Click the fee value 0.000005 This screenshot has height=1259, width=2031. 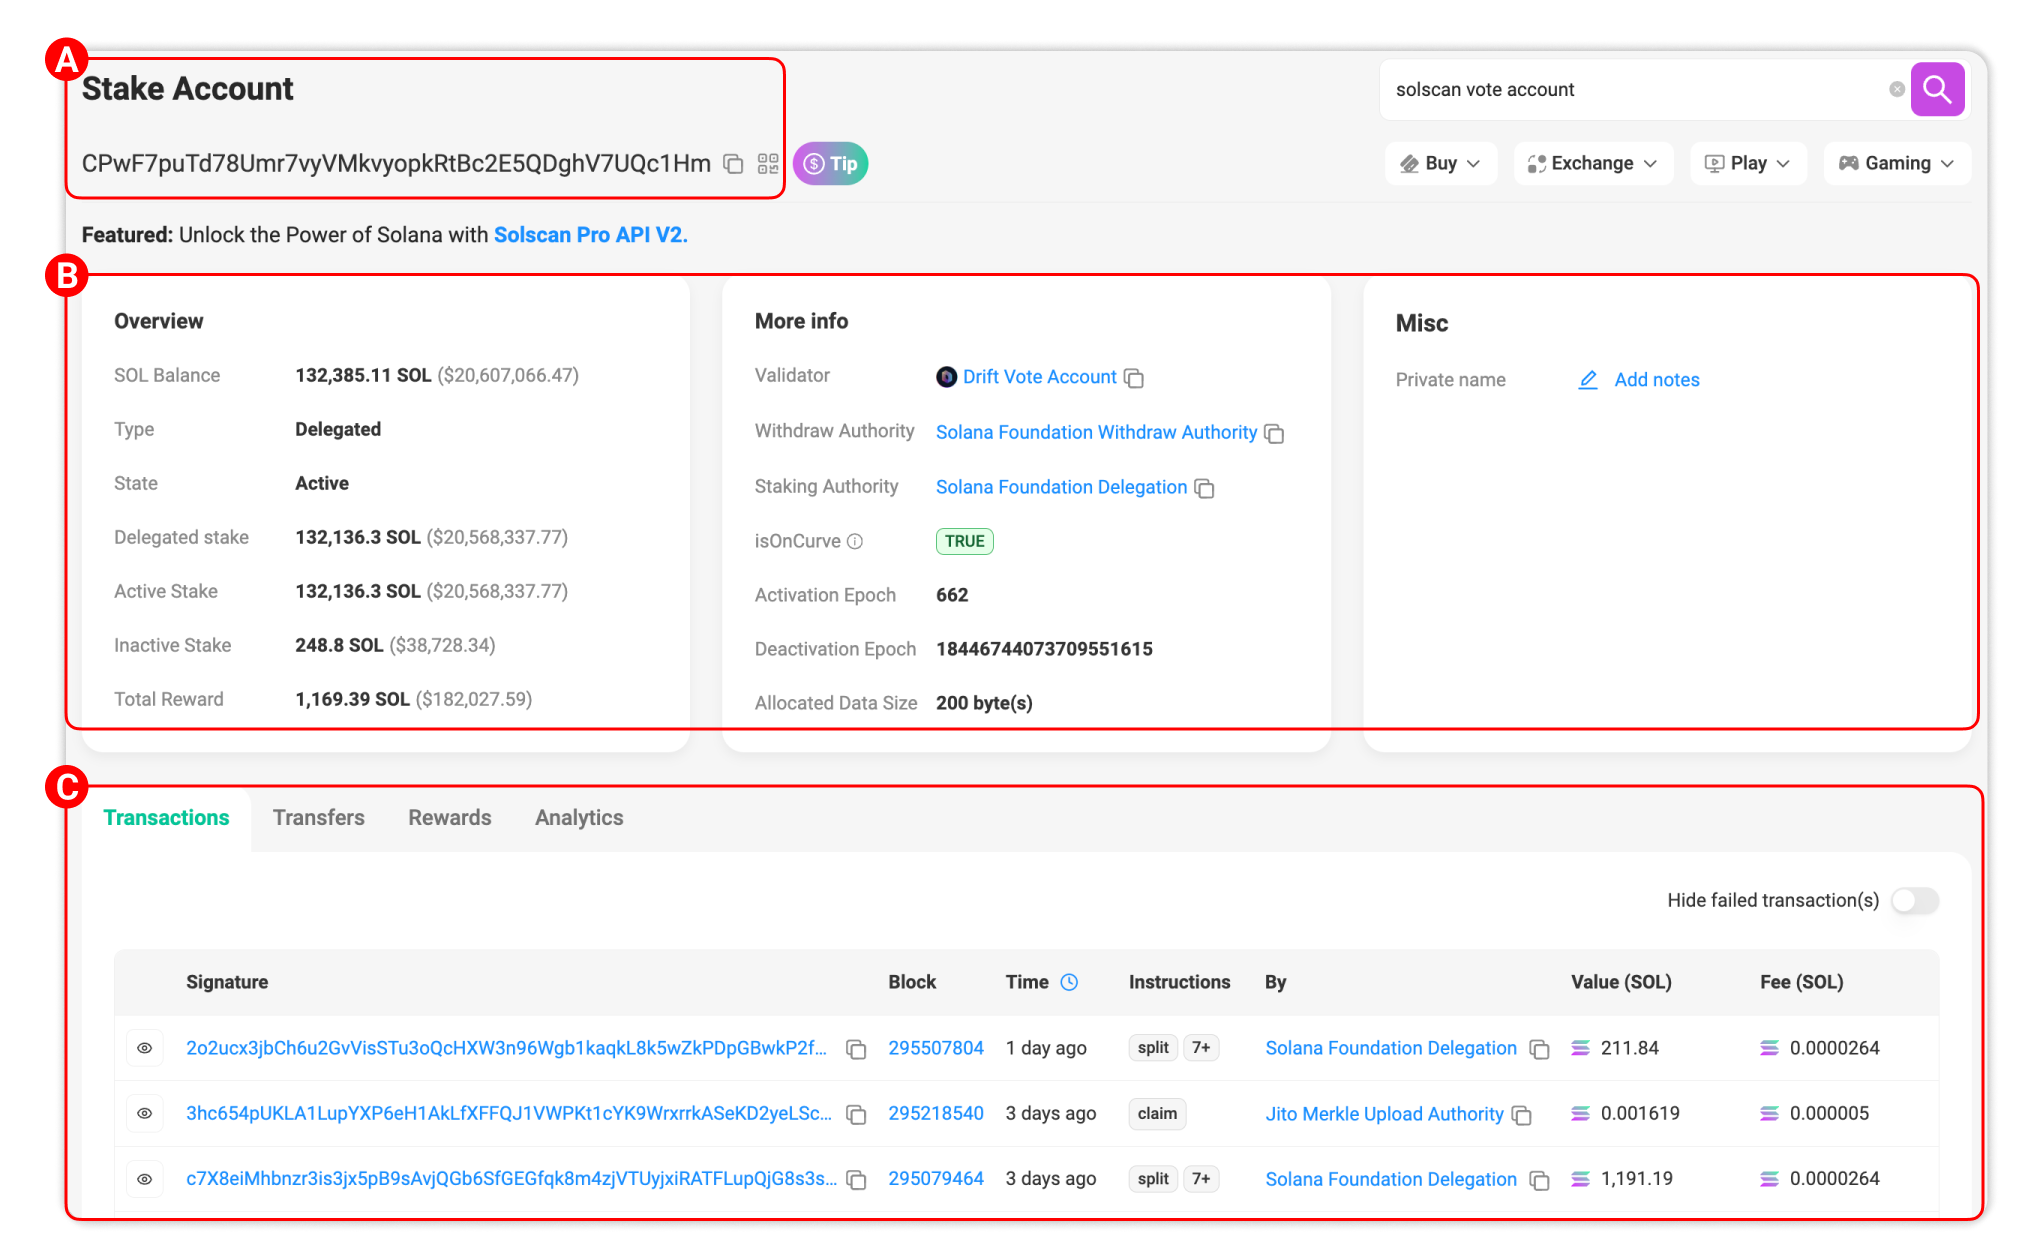(x=1829, y=1113)
